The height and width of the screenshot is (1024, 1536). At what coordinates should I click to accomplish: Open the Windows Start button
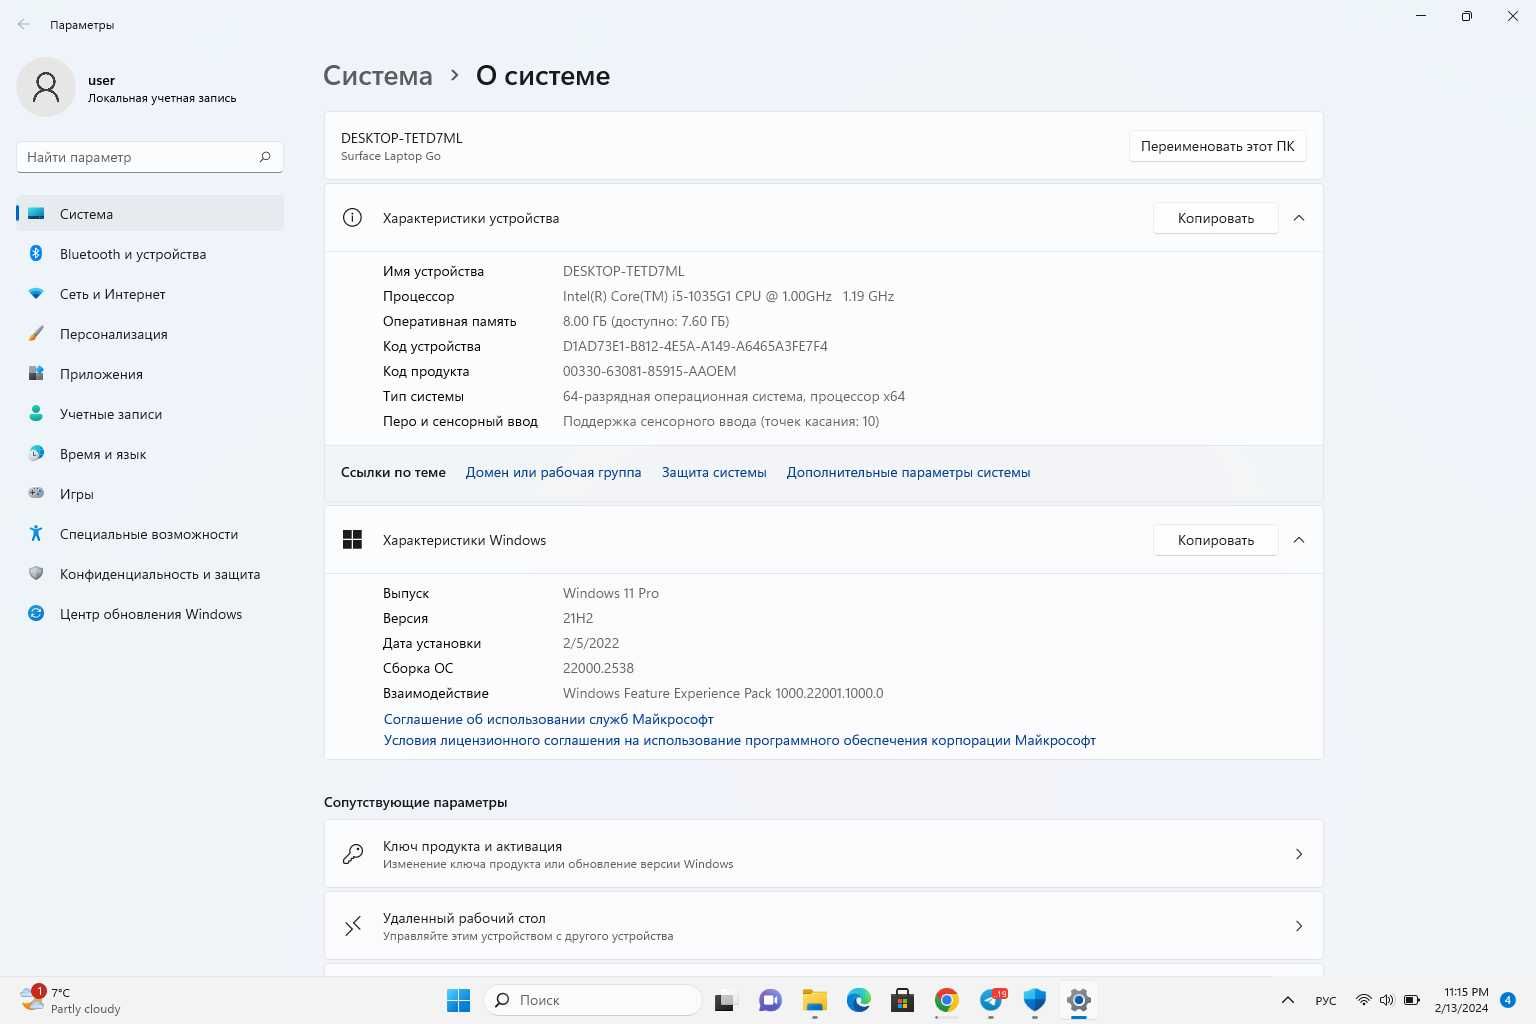click(458, 1000)
